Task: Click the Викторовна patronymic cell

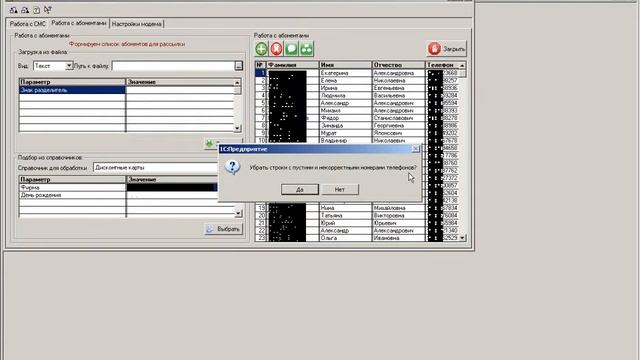Action: [x=398, y=216]
